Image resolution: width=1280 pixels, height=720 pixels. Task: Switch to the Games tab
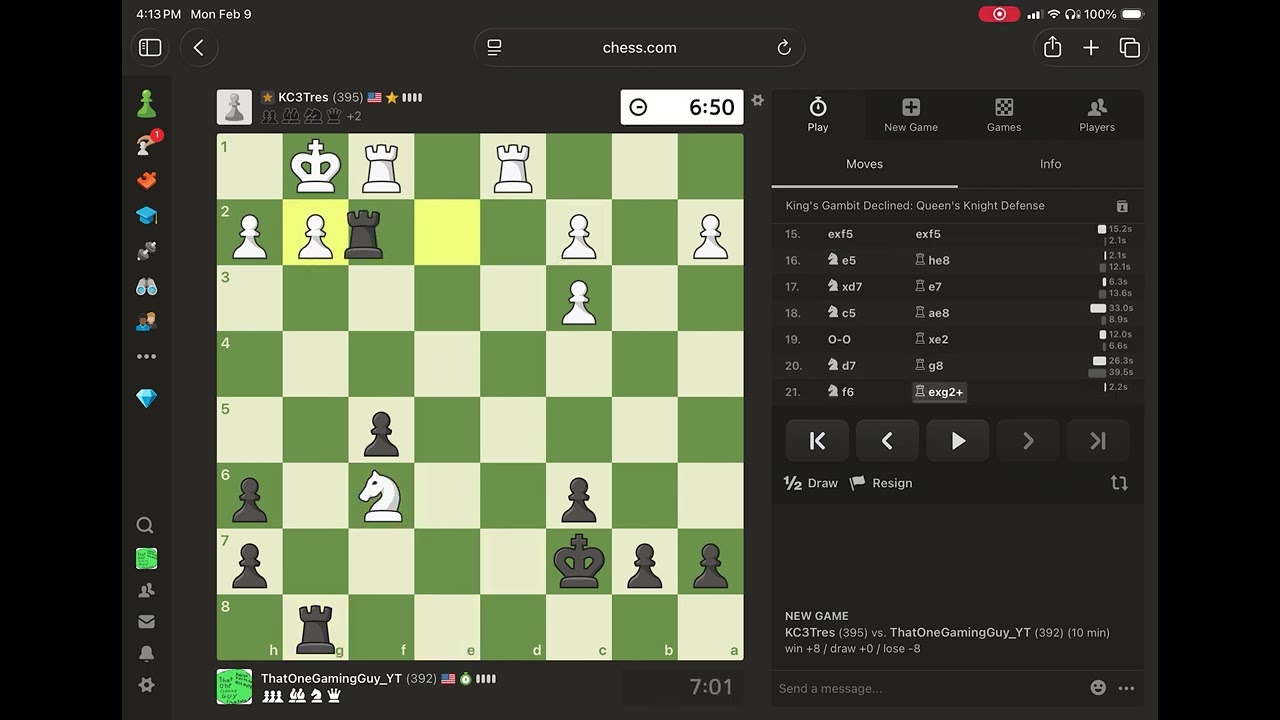coord(1004,115)
